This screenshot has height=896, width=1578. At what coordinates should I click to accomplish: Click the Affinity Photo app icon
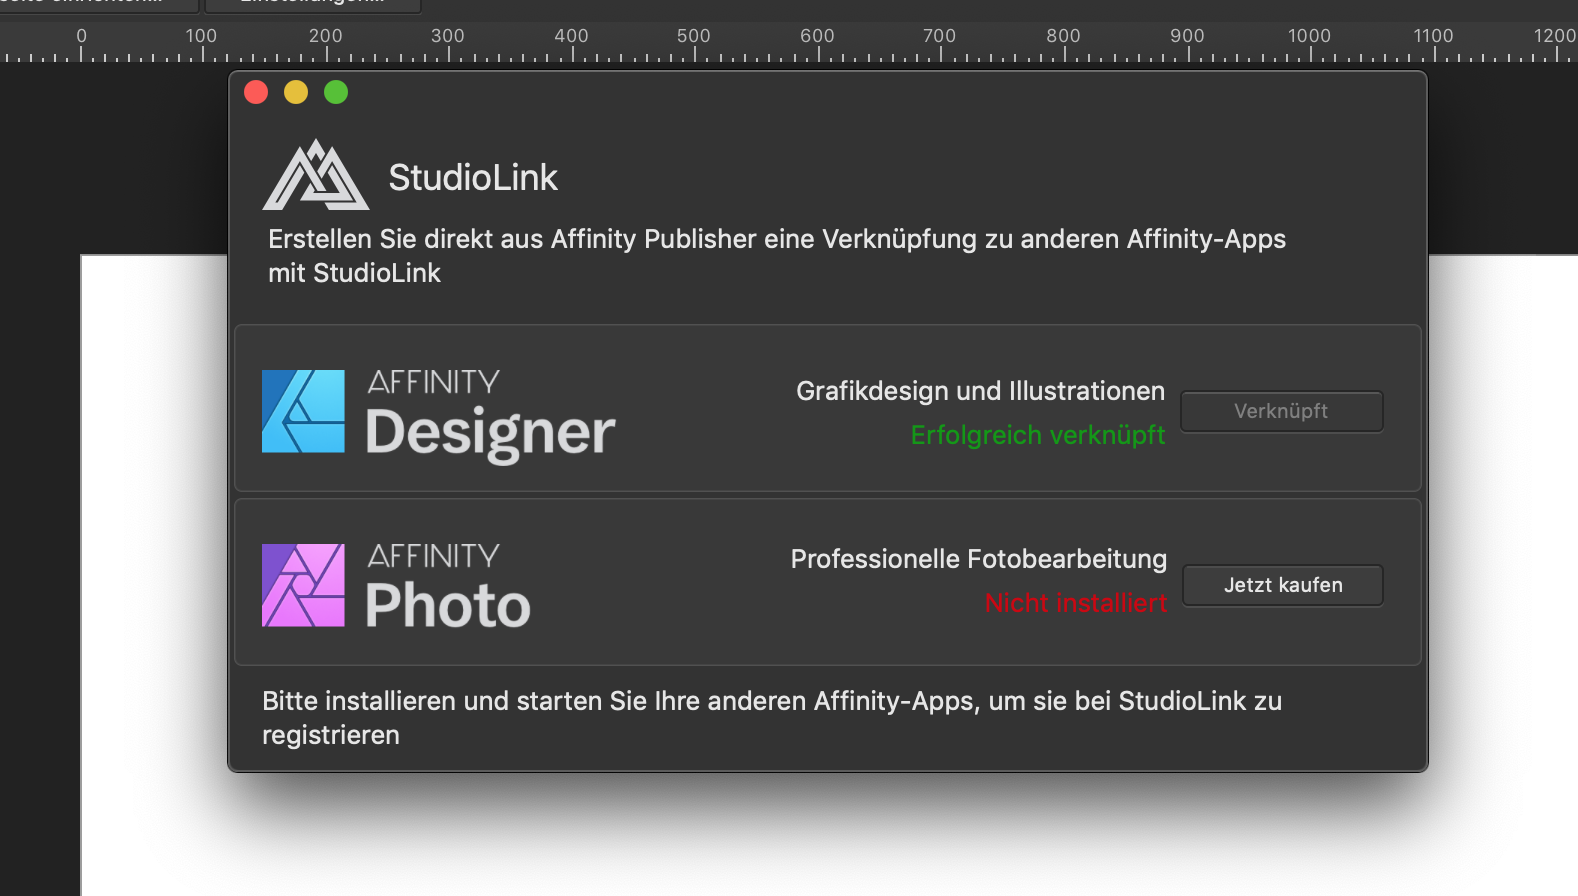(x=303, y=585)
